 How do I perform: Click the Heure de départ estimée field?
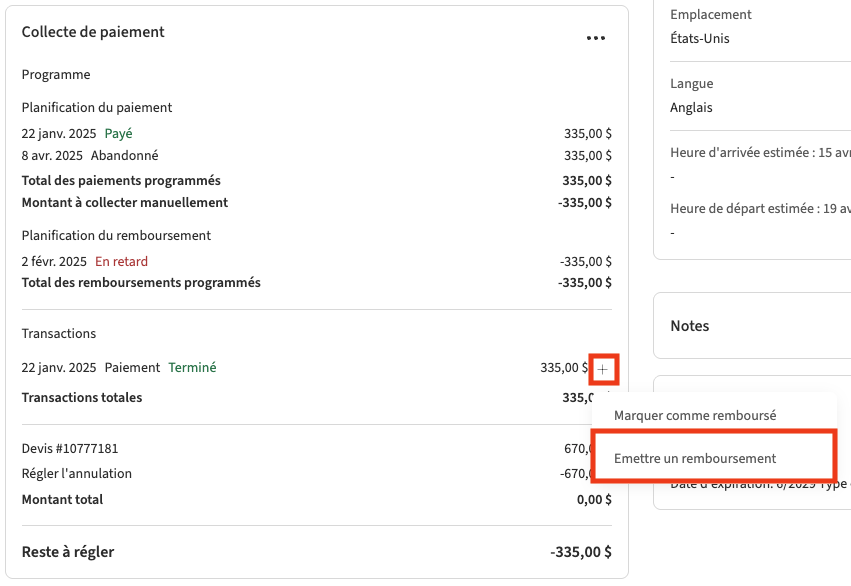[x=759, y=209]
